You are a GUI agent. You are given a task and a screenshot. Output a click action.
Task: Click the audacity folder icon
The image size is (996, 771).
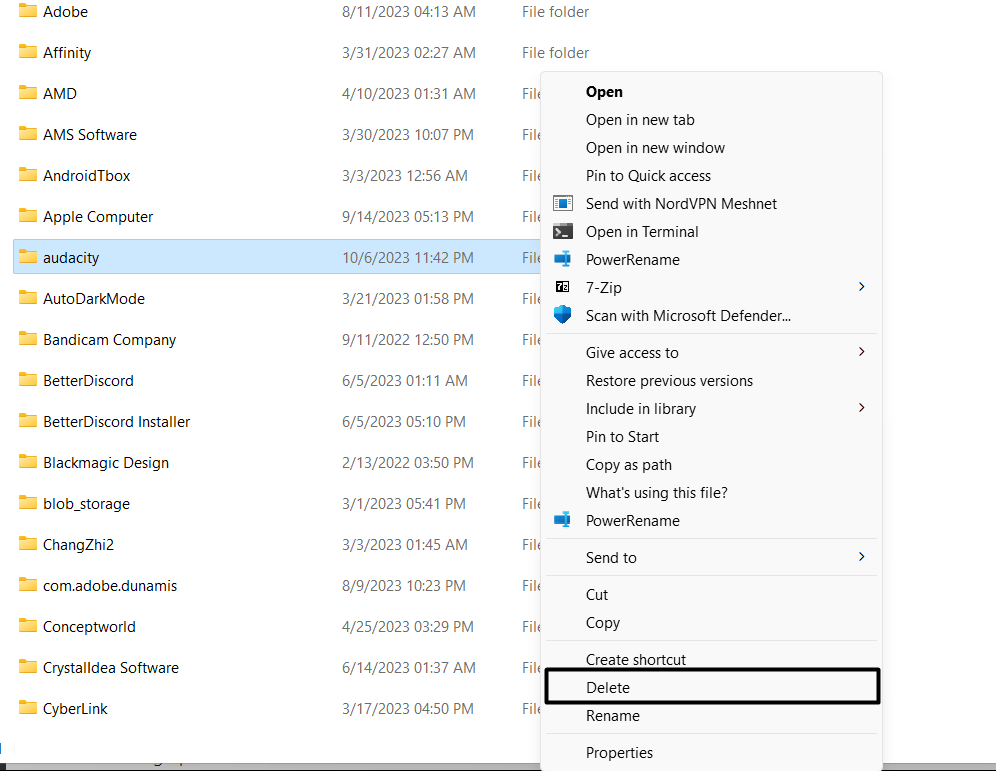coord(28,257)
